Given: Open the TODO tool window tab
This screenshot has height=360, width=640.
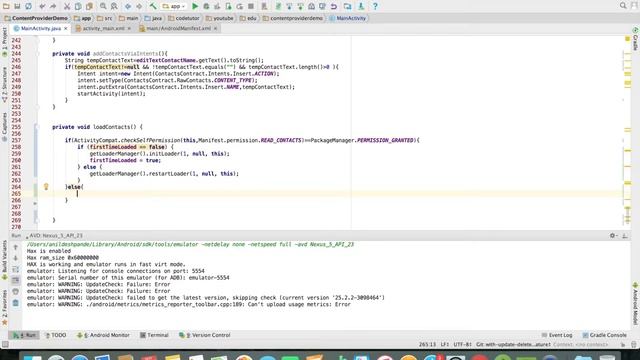Looking at the screenshot, I should (56, 335).
